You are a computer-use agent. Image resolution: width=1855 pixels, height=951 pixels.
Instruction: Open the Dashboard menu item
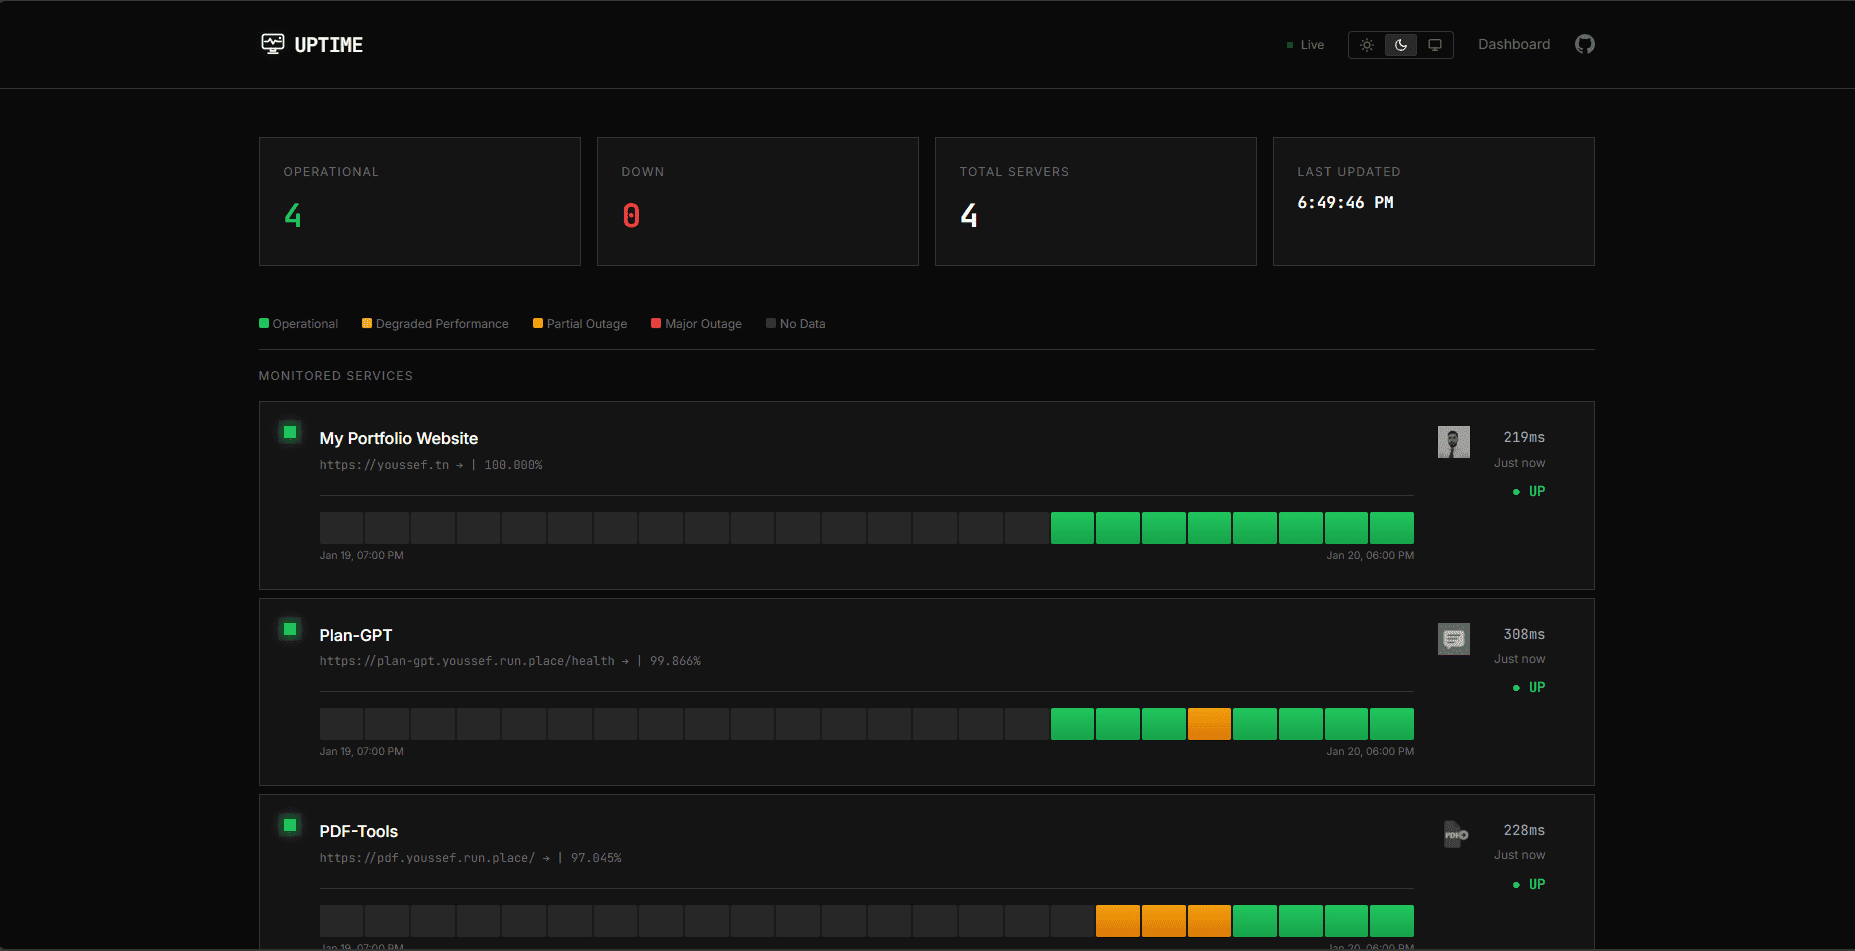pos(1513,44)
